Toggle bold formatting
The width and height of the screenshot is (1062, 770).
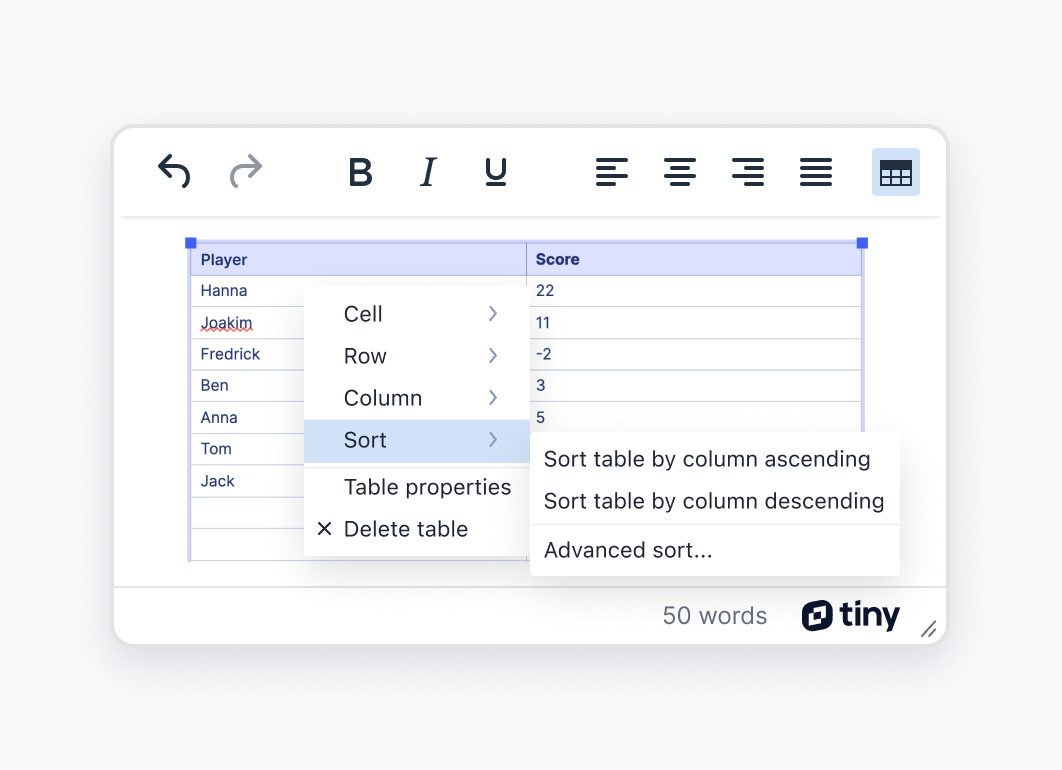point(360,172)
